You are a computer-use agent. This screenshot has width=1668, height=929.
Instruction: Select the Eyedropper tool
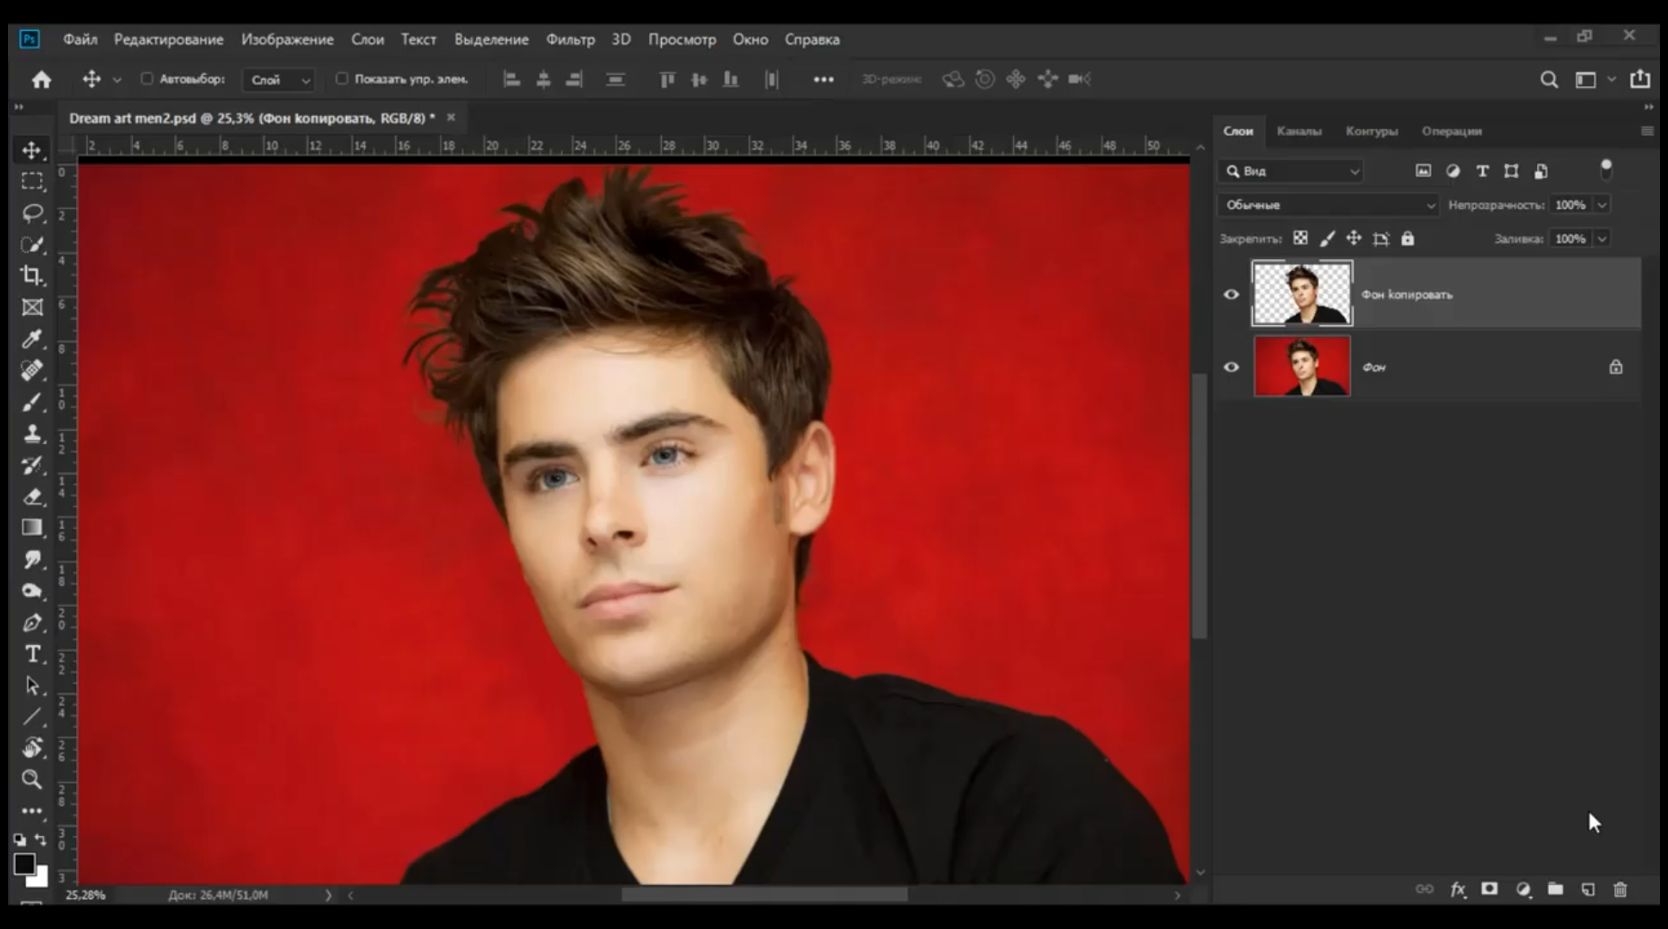point(32,339)
